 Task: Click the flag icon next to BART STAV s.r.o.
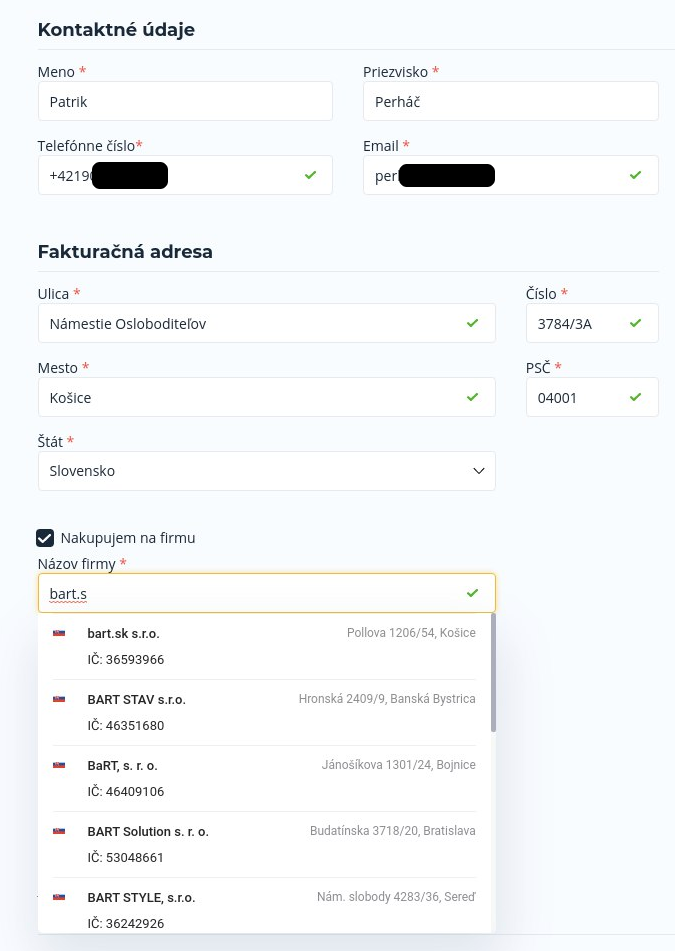coord(59,699)
